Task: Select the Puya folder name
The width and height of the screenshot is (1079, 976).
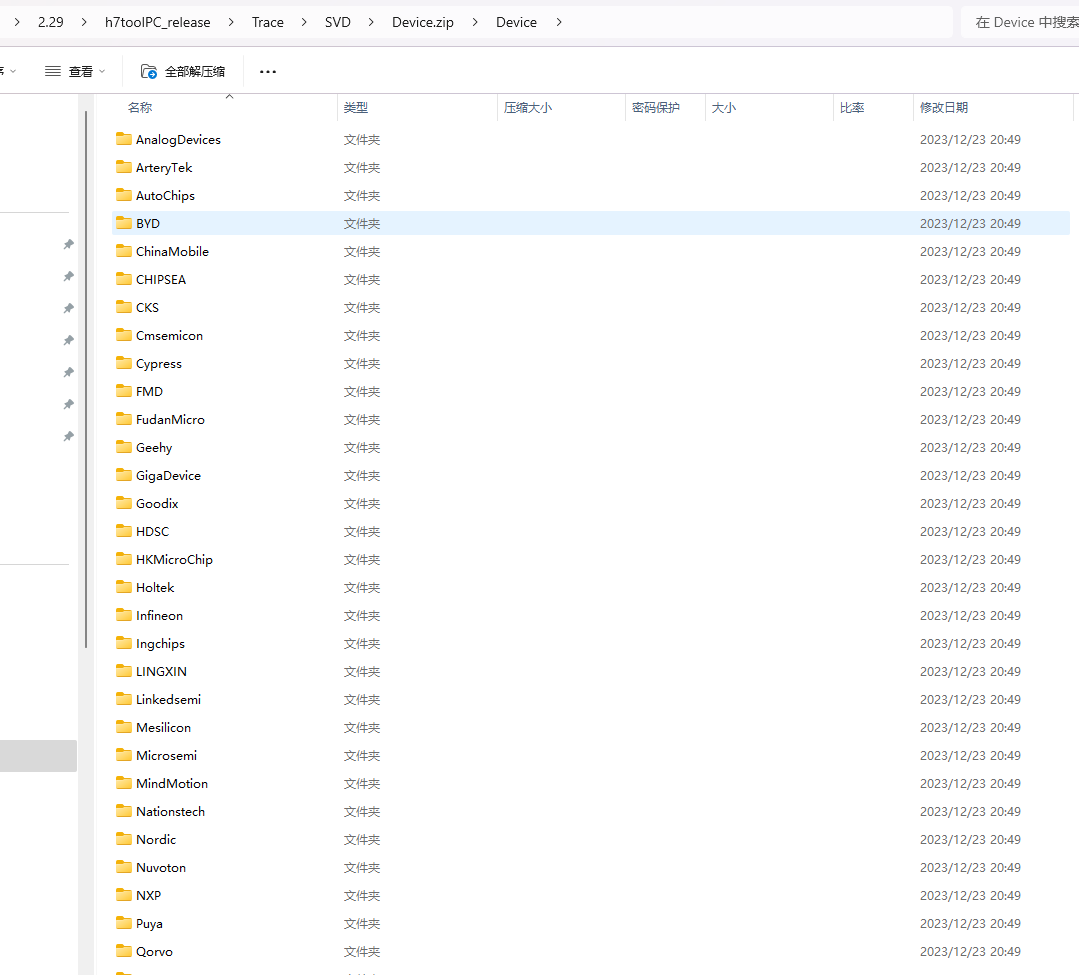Action: point(149,924)
